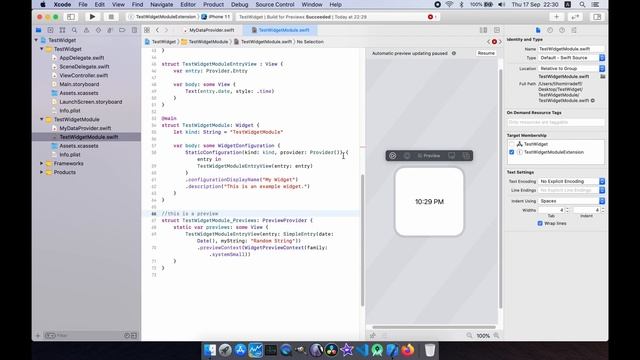
Task: Click the preview on device icon in canvas toolbar
Action: [451, 156]
